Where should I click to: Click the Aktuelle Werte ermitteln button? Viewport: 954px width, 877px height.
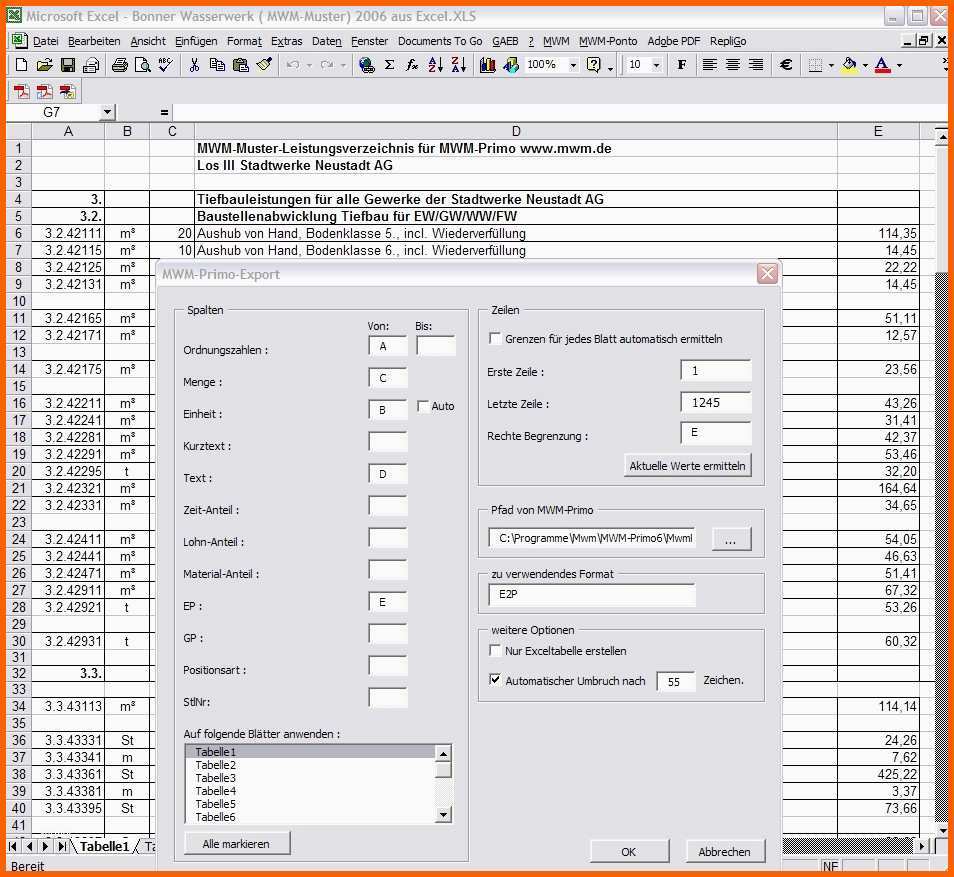pos(687,466)
